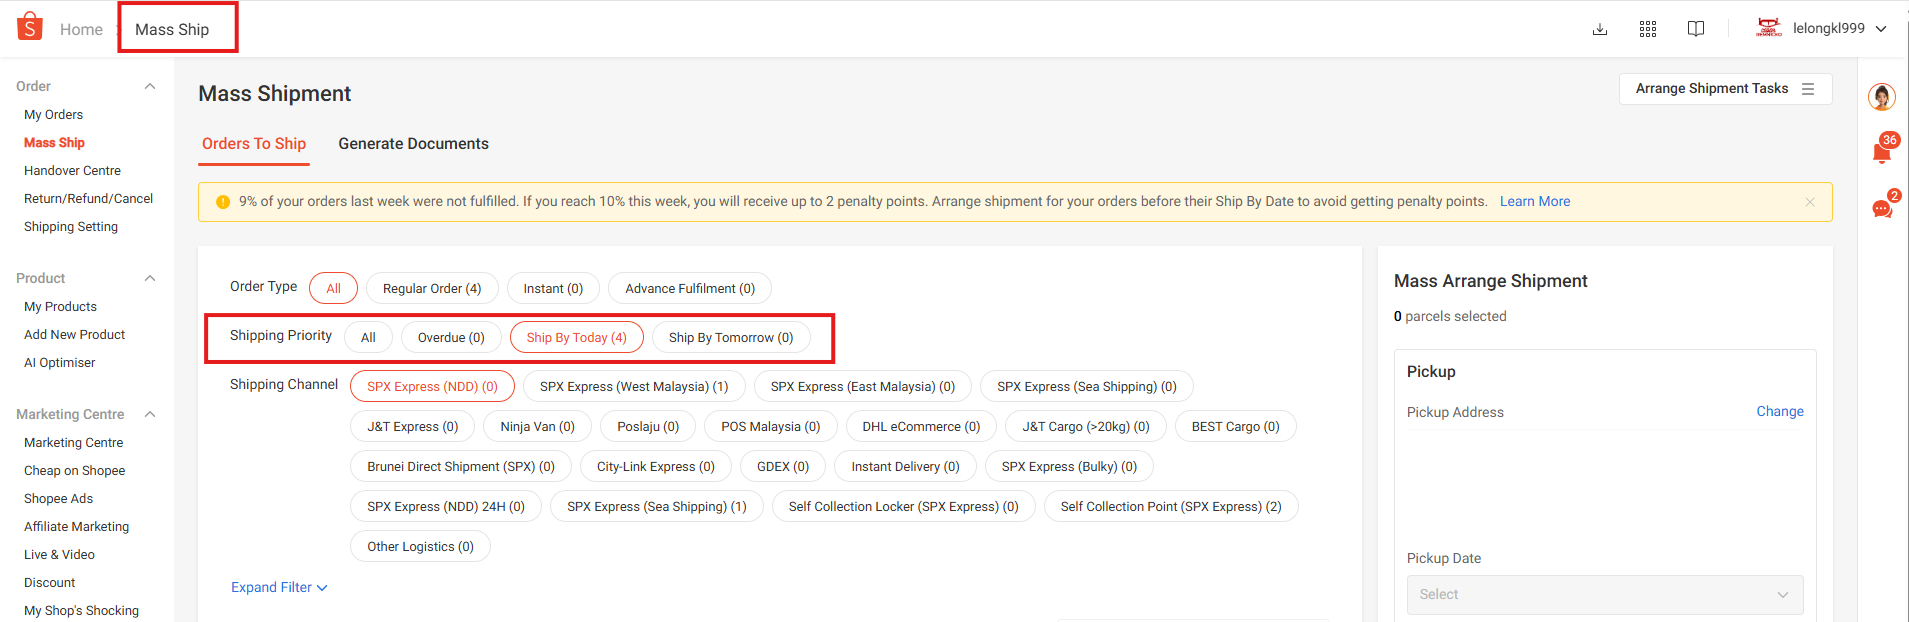Open the seller education book icon
Screen dimensions: 1909x622
click(x=1696, y=29)
